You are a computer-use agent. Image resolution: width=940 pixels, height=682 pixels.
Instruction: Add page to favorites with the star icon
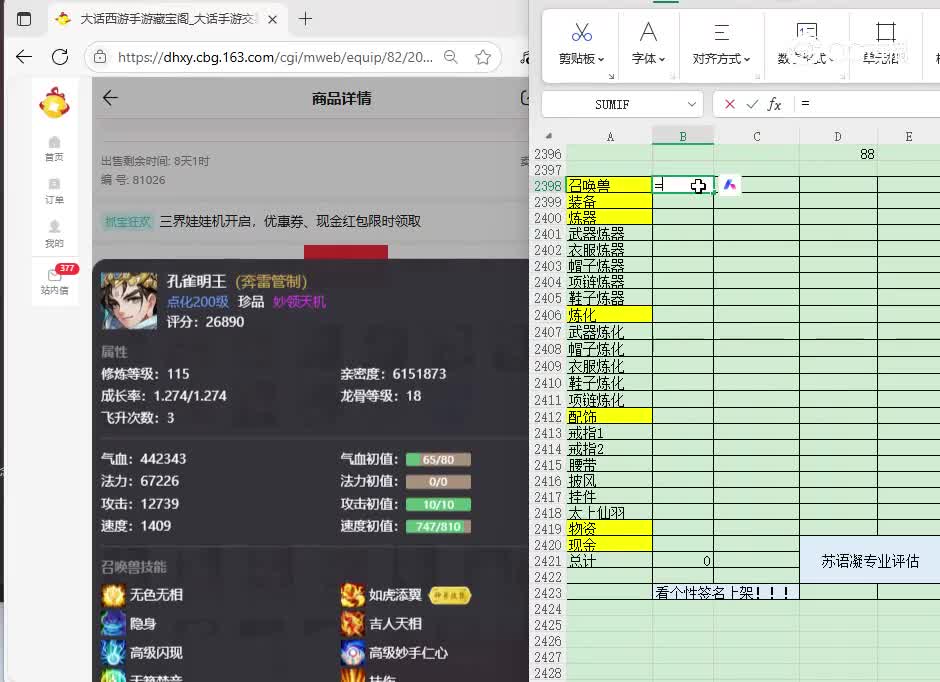(483, 57)
